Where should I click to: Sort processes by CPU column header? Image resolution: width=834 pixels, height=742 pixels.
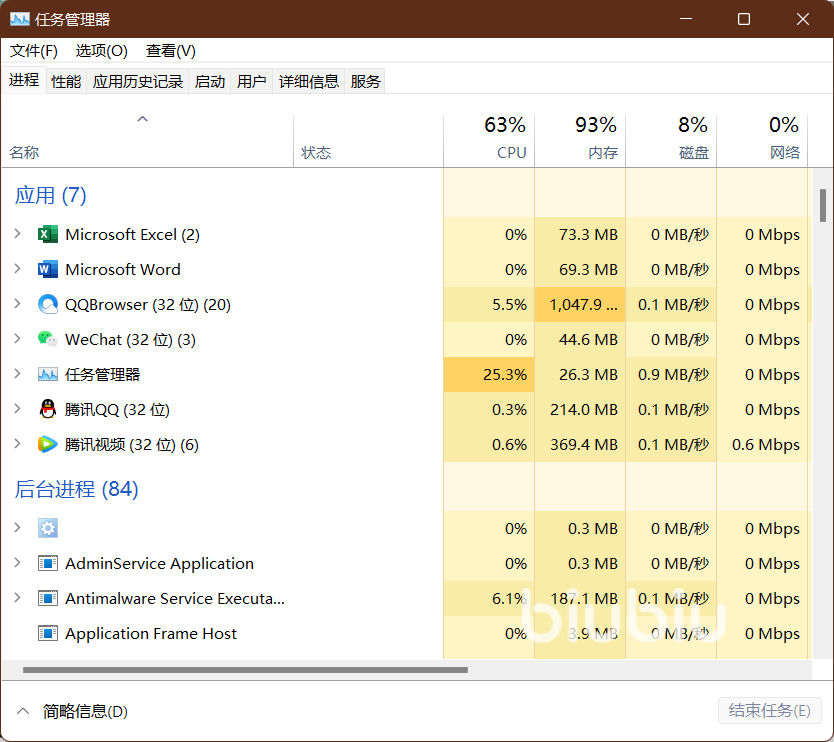[489, 139]
